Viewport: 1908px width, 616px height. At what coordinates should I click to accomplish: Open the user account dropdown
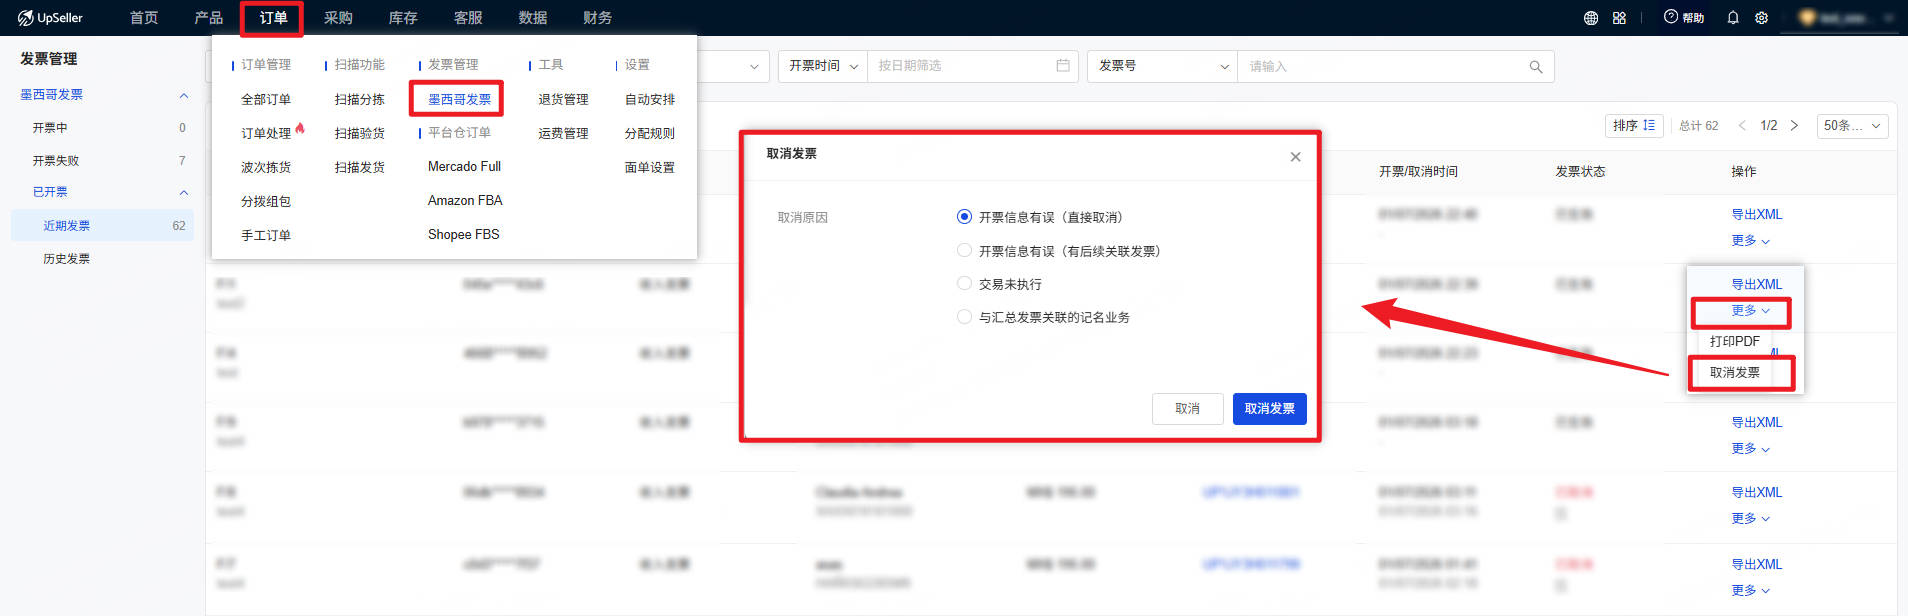click(1846, 18)
